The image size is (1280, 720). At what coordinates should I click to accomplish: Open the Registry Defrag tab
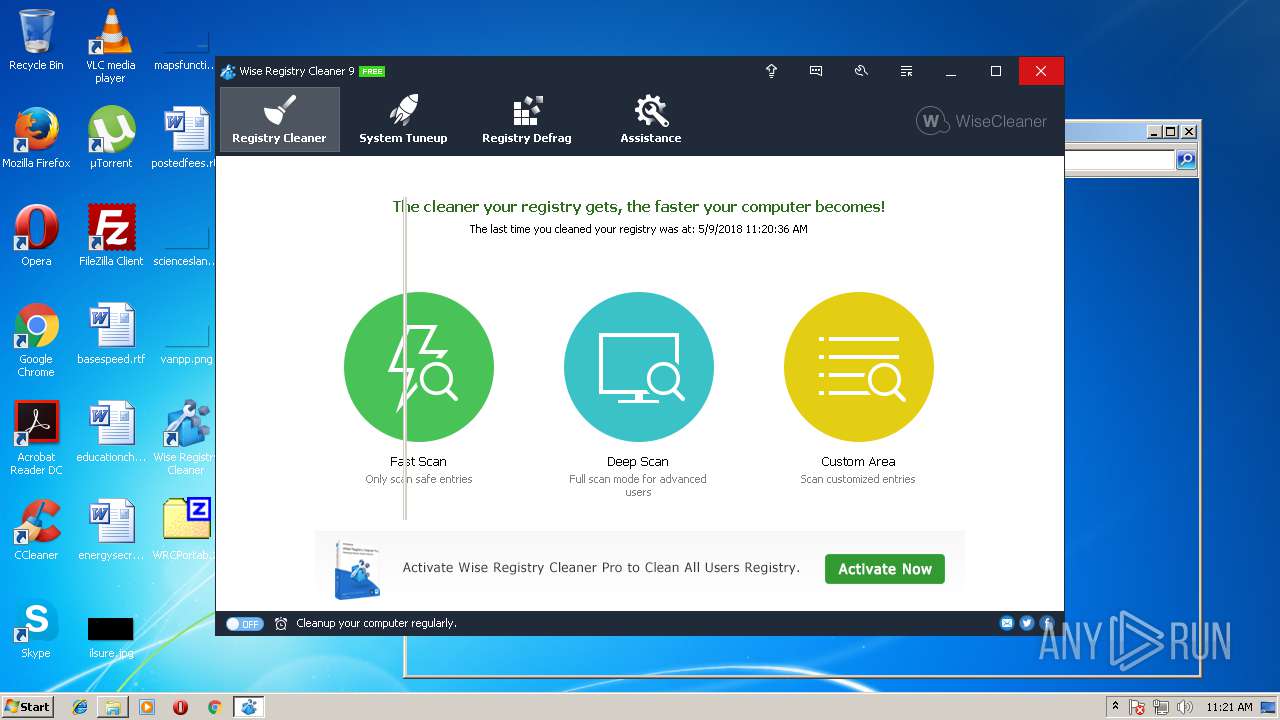[x=527, y=119]
